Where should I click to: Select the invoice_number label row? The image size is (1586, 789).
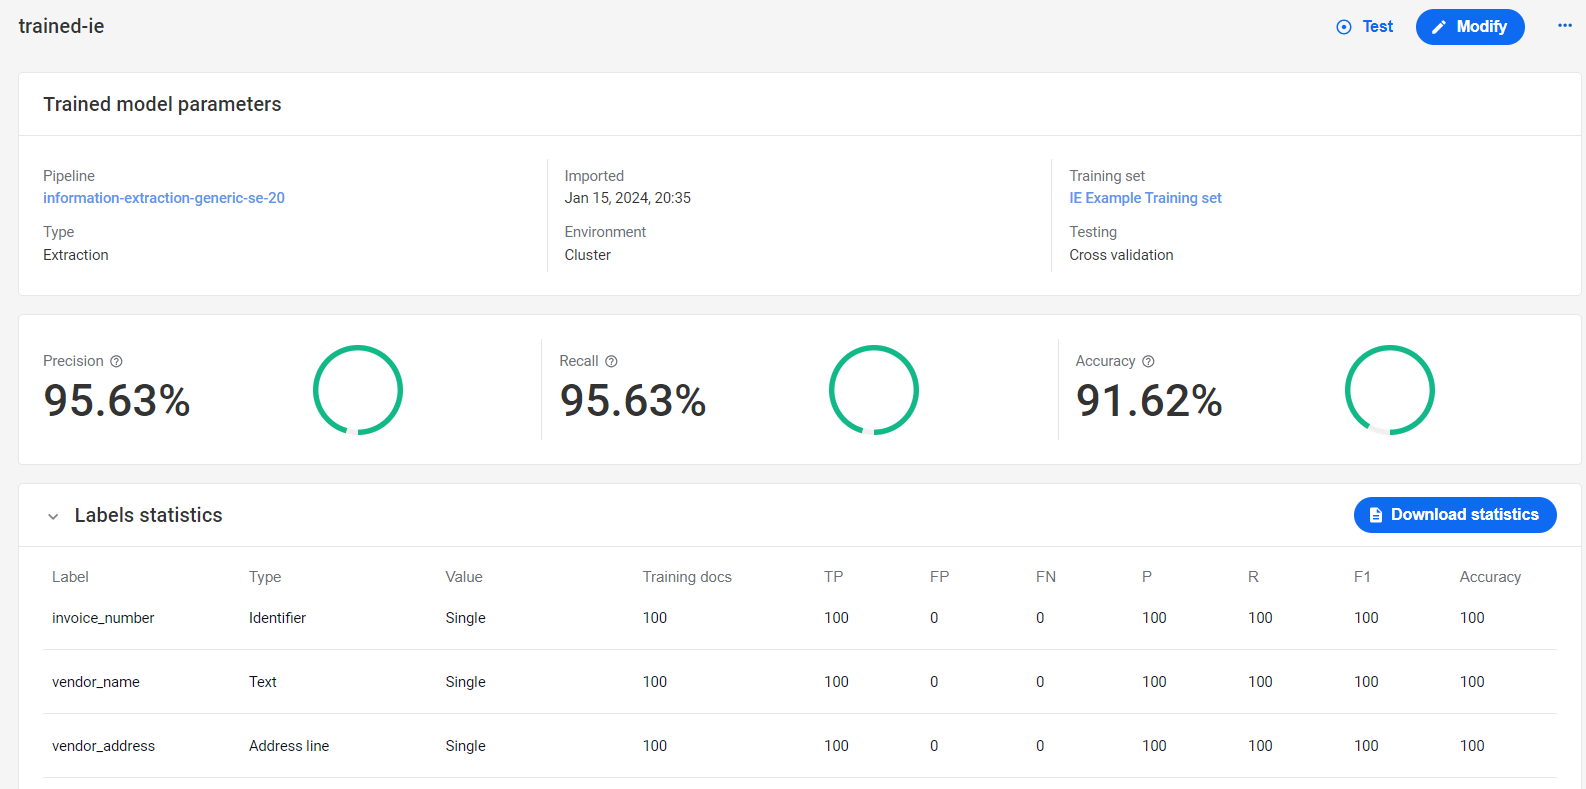(x=800, y=618)
